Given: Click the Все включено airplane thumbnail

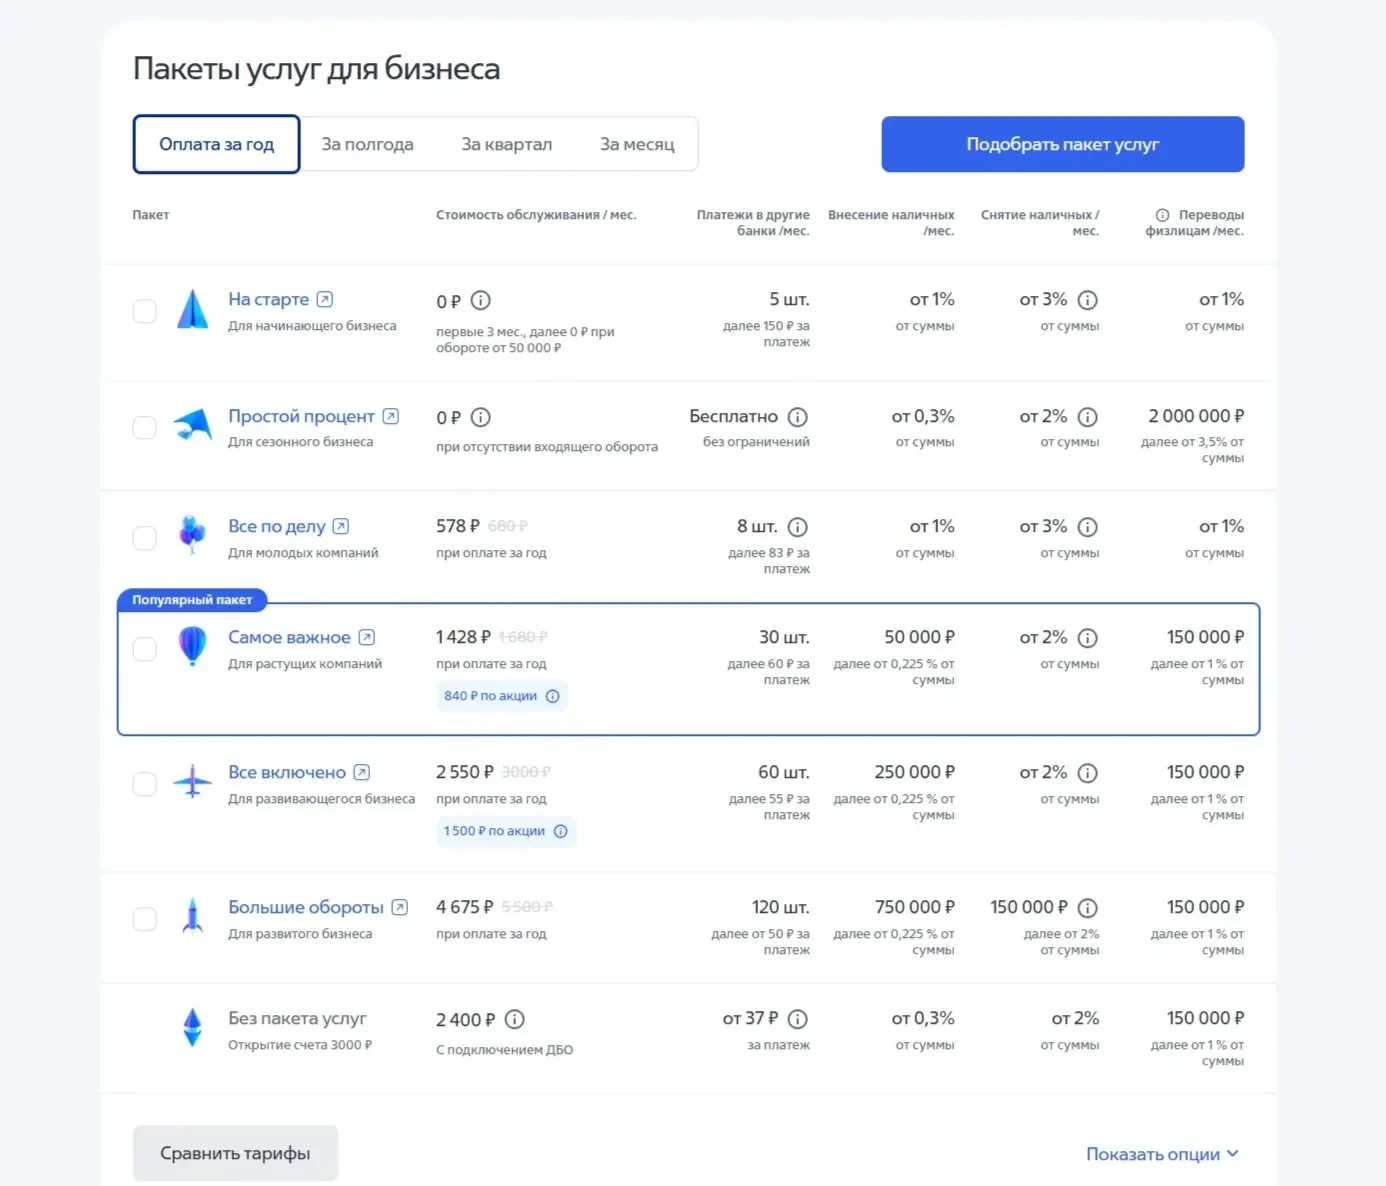Looking at the screenshot, I should pos(193,781).
